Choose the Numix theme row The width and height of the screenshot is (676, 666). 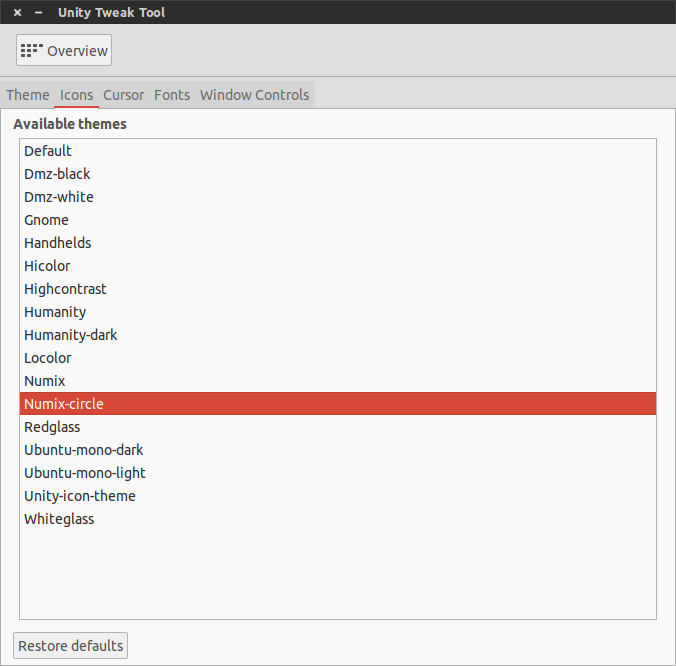[x=338, y=381]
